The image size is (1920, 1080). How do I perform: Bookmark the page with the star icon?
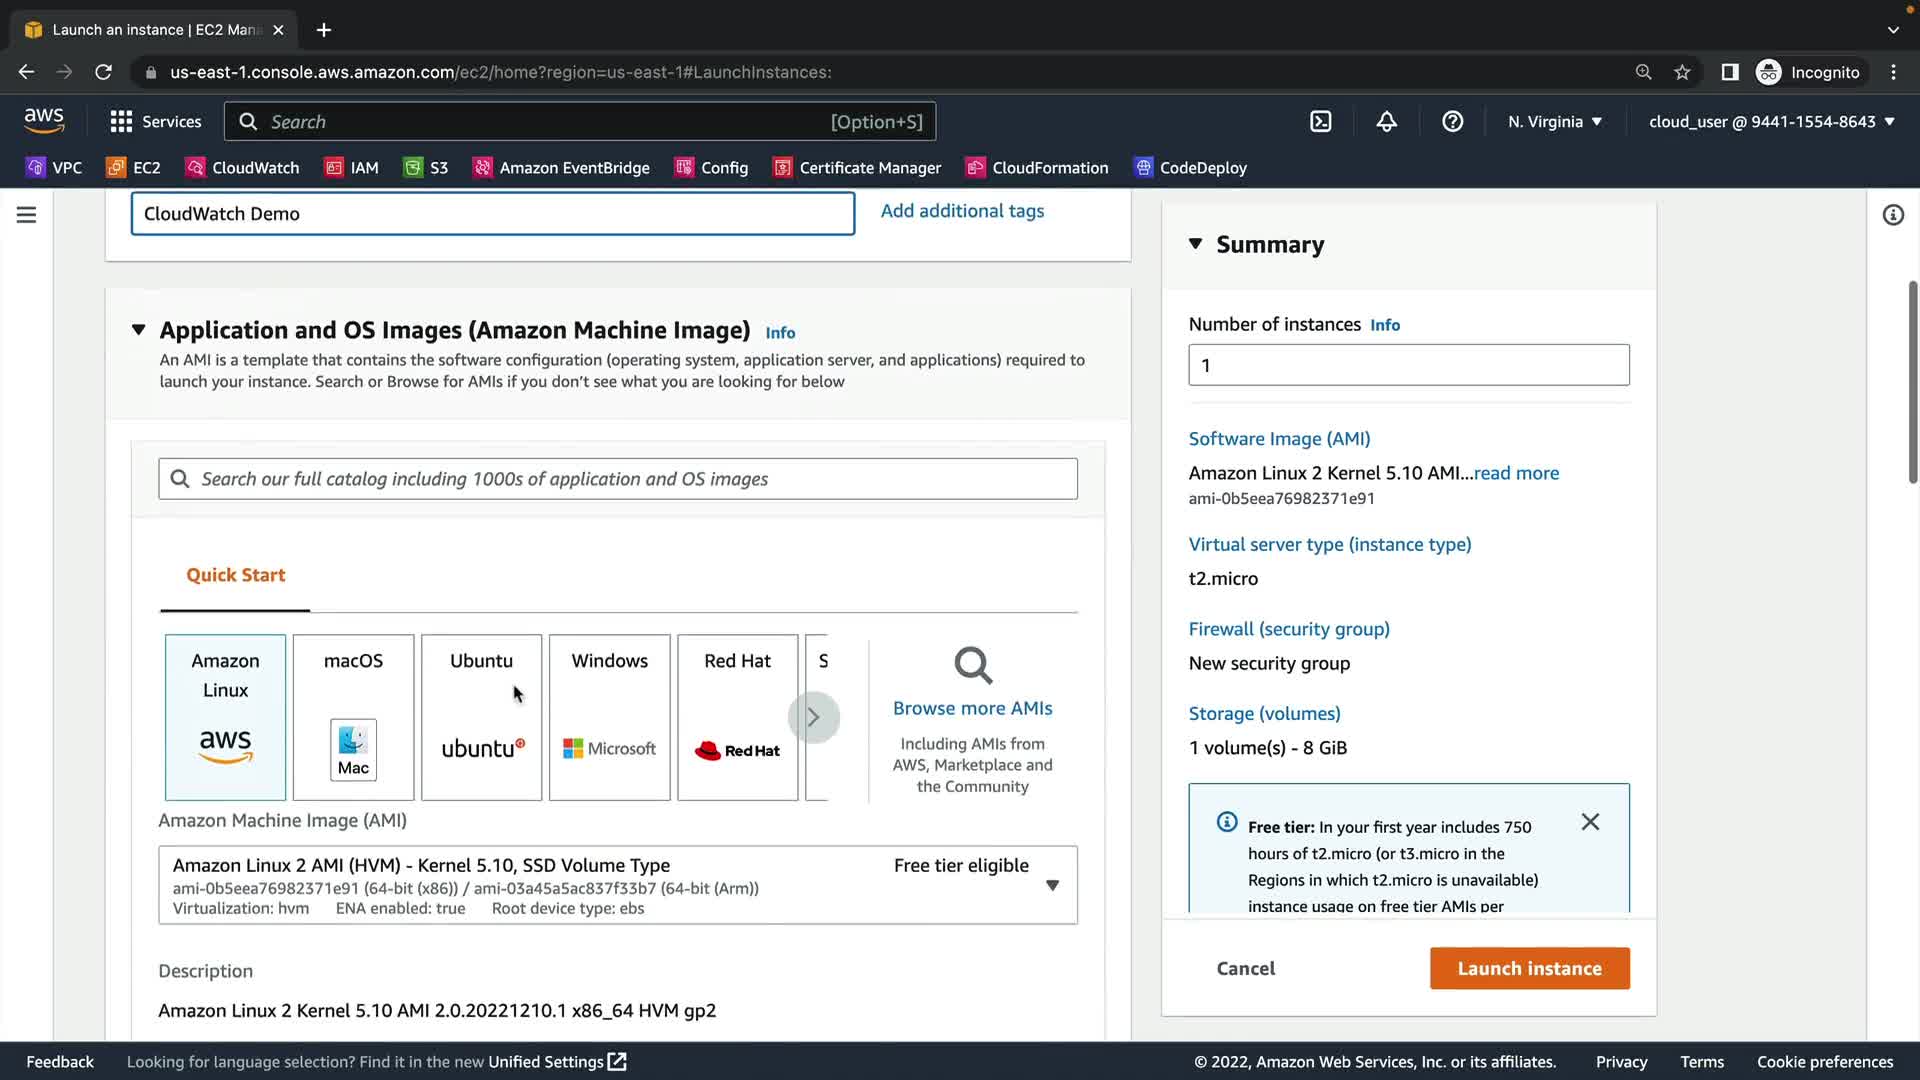pos(1682,72)
